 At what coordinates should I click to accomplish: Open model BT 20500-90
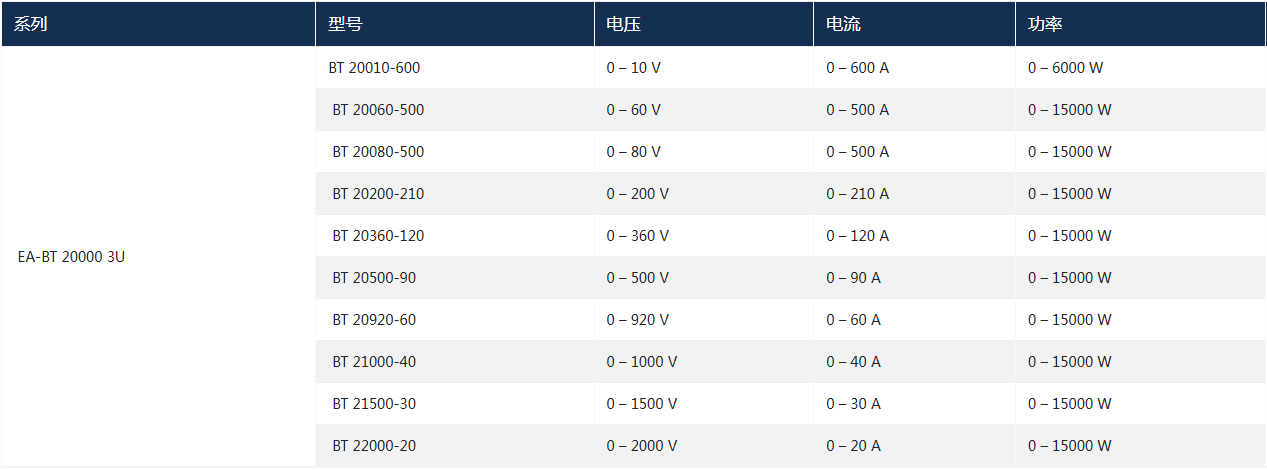[x=374, y=278]
